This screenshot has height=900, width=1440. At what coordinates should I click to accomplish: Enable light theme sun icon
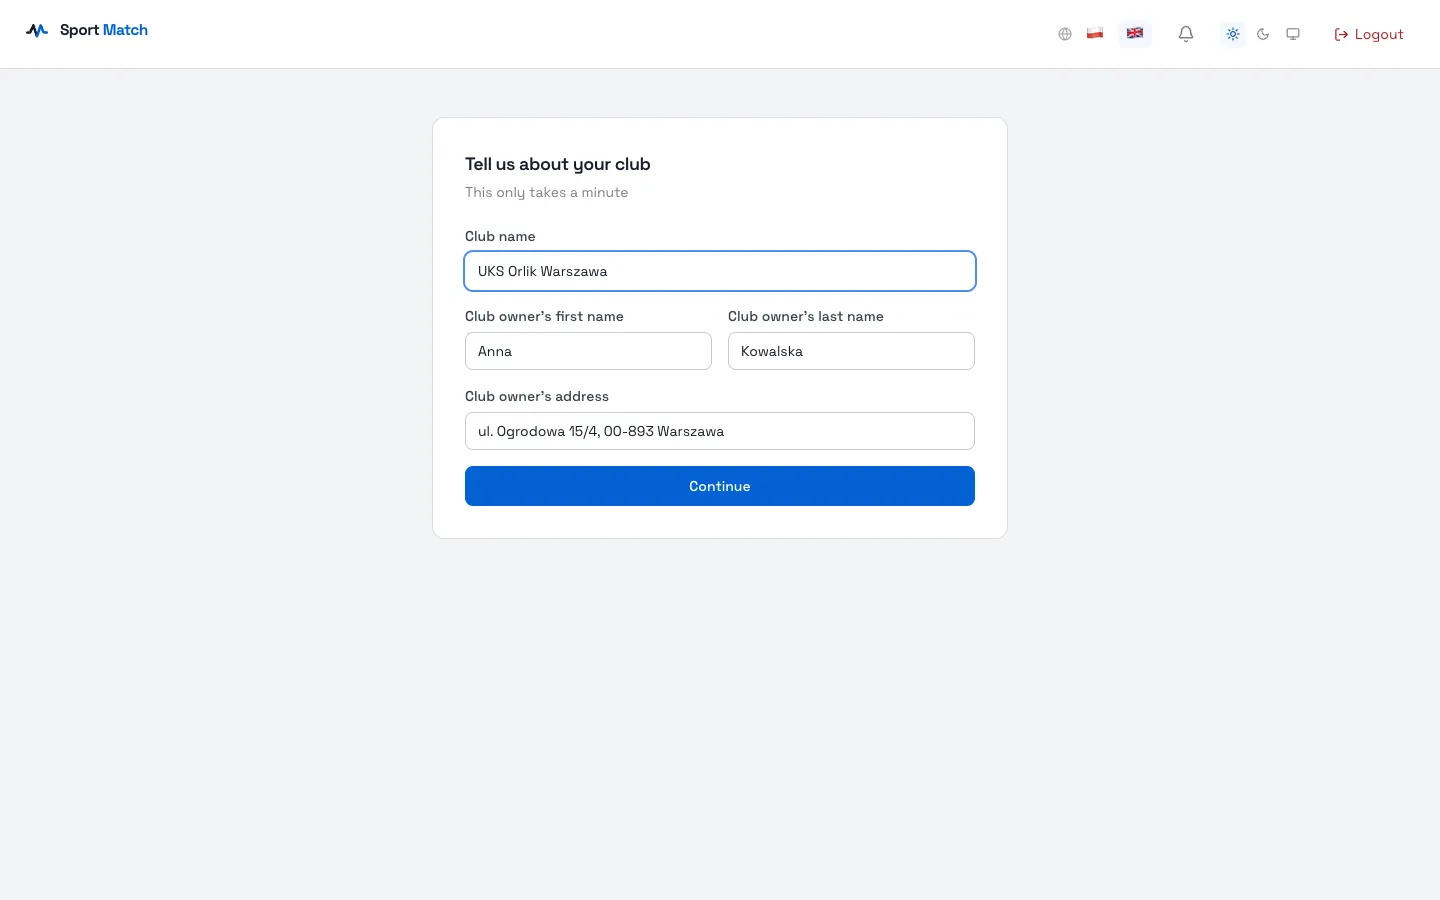[x=1233, y=34]
